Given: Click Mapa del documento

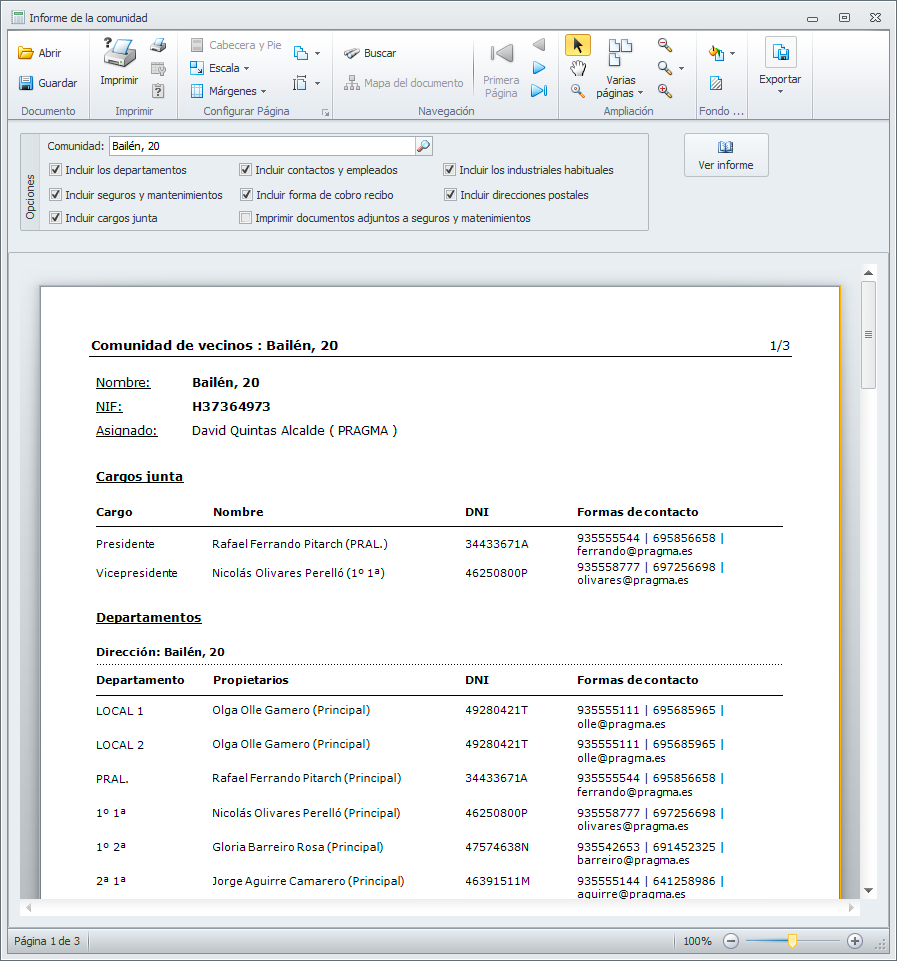Looking at the screenshot, I should pyautogui.click(x=403, y=83).
